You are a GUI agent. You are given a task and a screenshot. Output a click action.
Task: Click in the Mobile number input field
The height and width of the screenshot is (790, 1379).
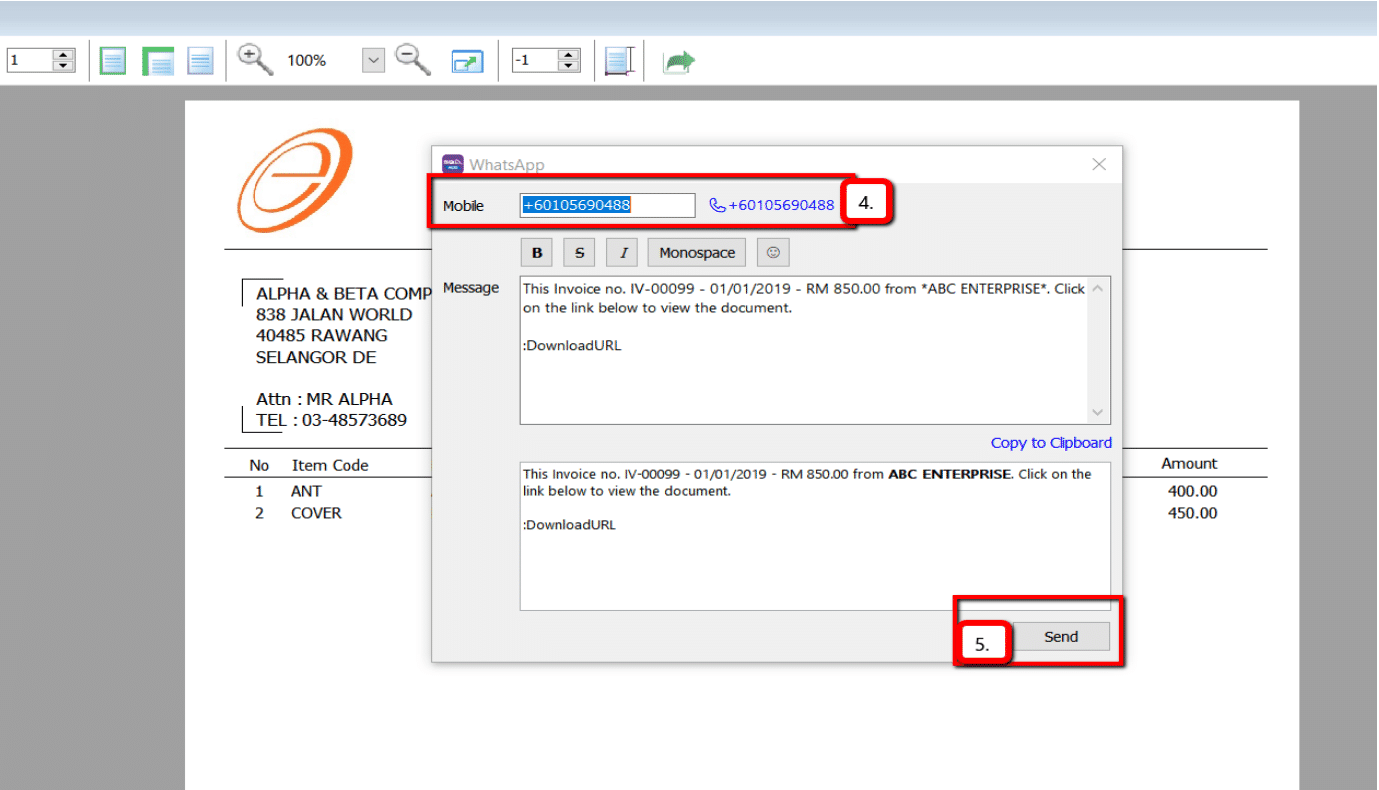click(607, 205)
